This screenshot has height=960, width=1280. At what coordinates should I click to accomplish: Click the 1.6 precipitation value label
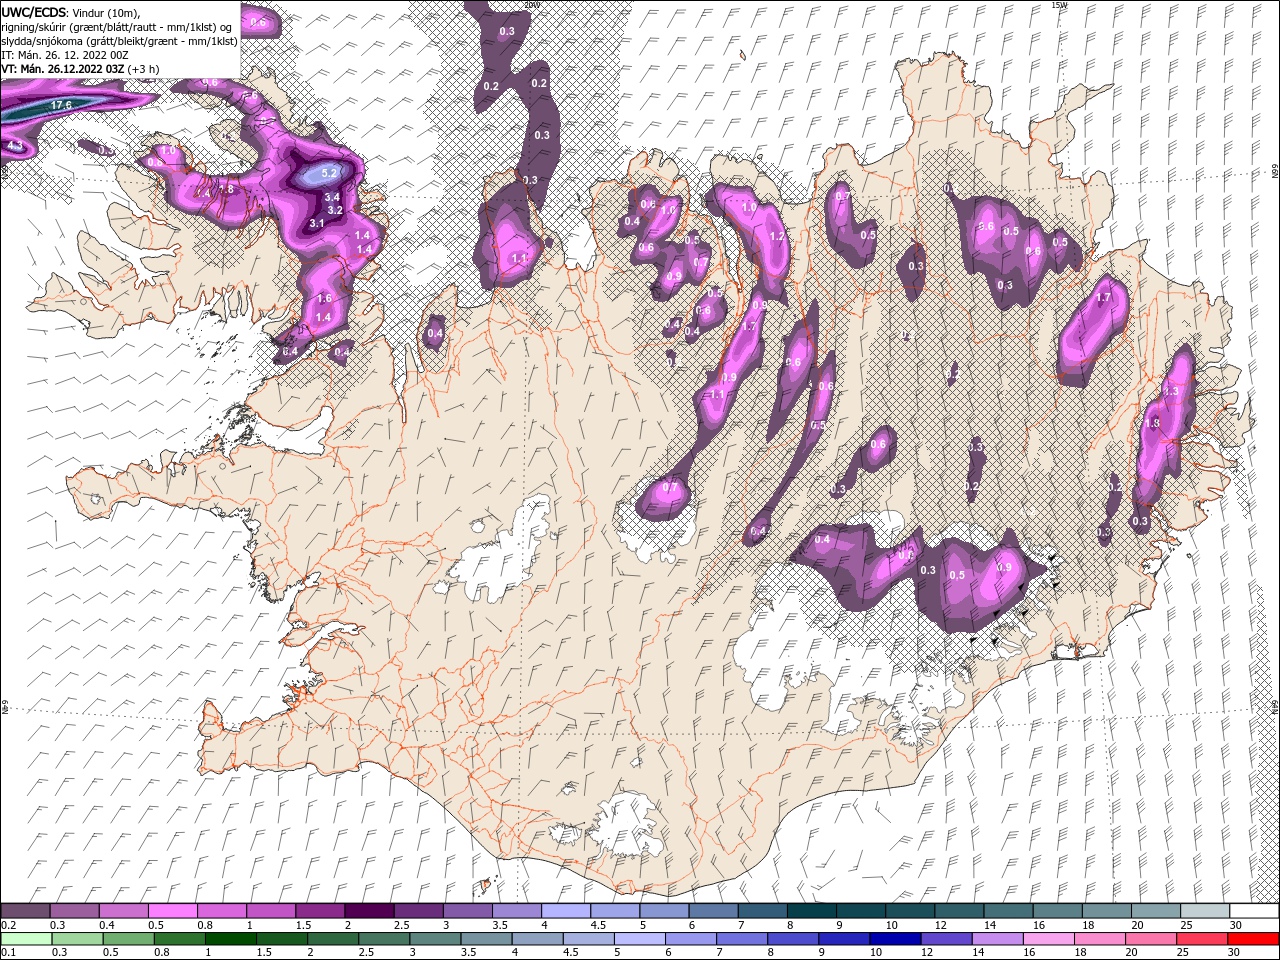[x=323, y=298]
